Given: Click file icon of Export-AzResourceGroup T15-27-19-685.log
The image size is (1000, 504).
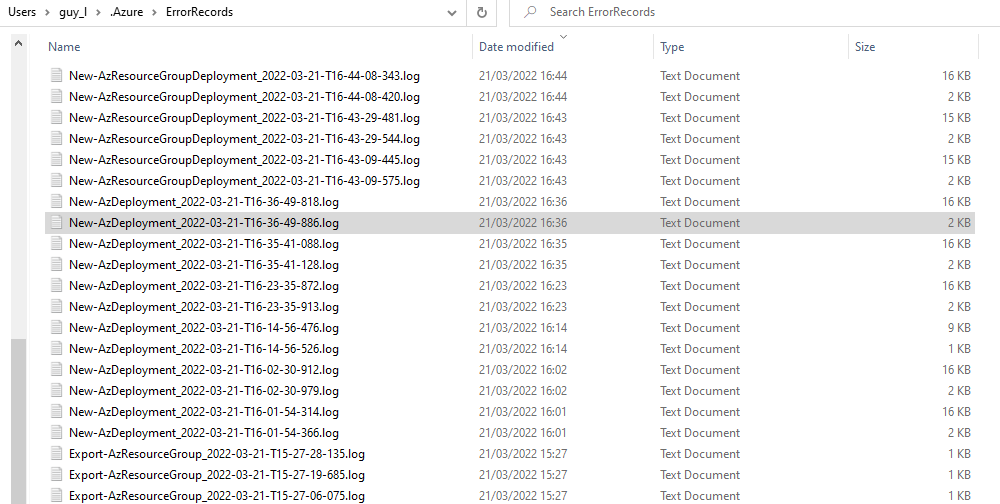Looking at the screenshot, I should [57, 475].
